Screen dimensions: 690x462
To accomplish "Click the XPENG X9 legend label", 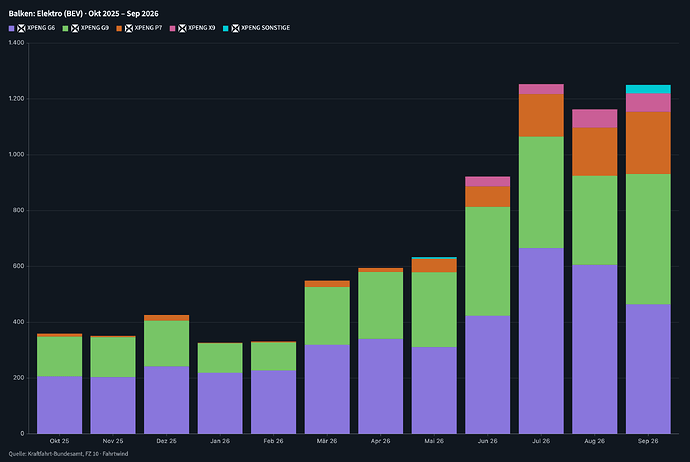I will tap(202, 28).
